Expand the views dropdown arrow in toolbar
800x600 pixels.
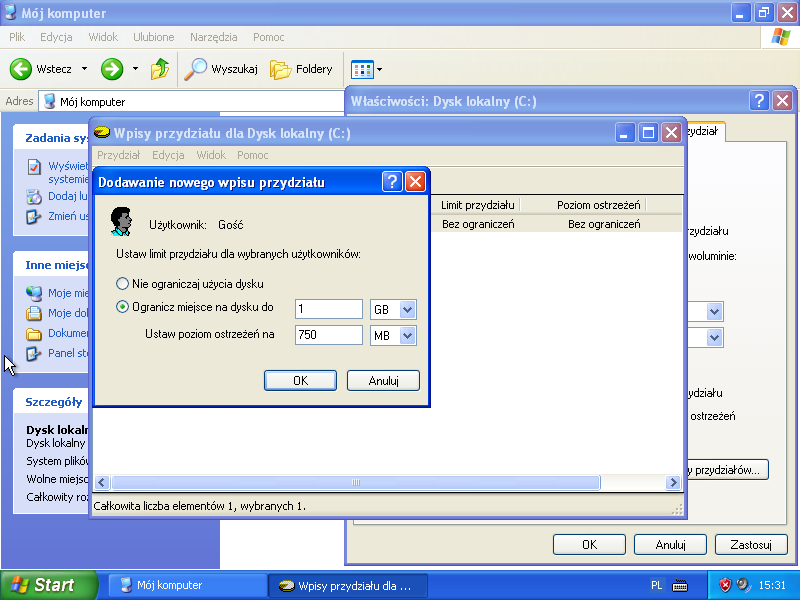pos(379,70)
